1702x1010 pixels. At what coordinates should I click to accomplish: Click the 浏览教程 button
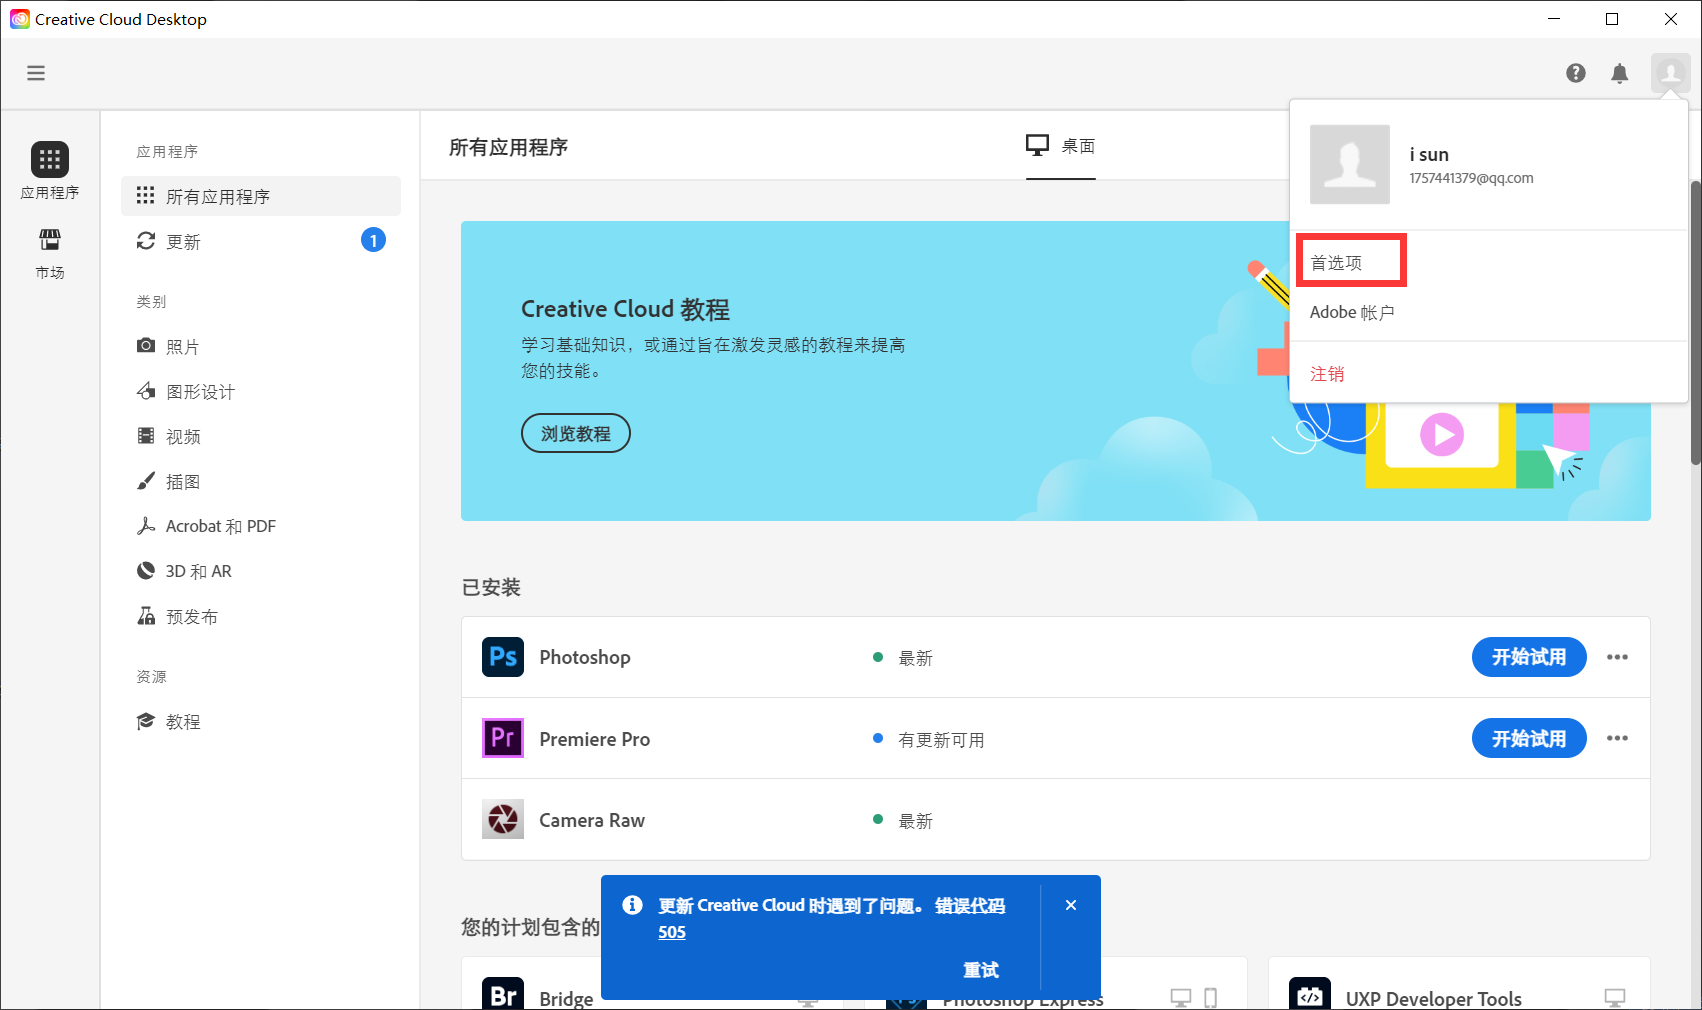(575, 433)
